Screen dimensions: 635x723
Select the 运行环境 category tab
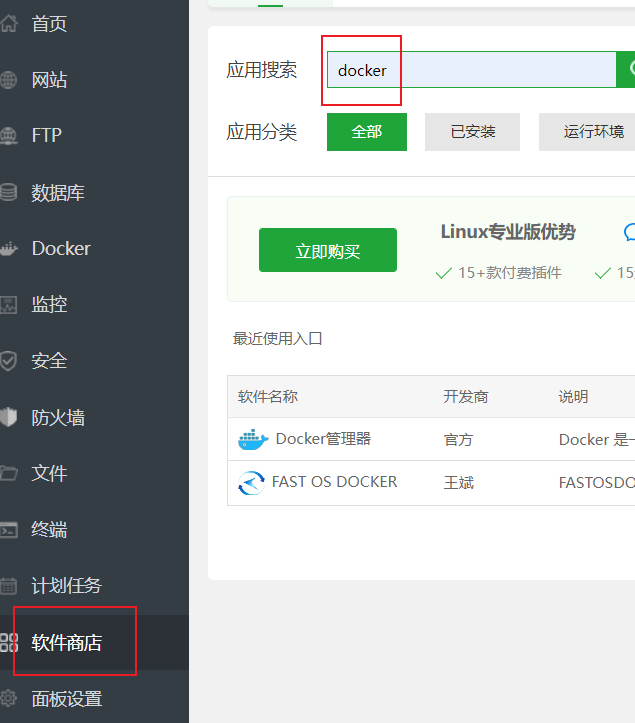click(x=587, y=132)
